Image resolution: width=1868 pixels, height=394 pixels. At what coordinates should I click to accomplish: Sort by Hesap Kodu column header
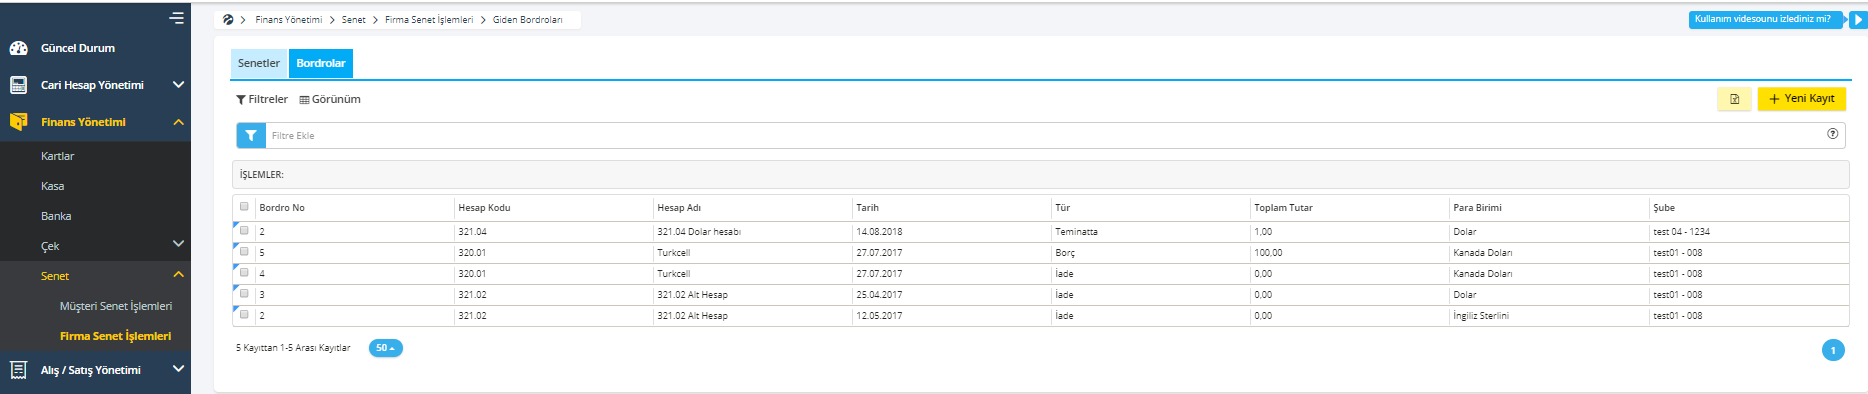484,208
